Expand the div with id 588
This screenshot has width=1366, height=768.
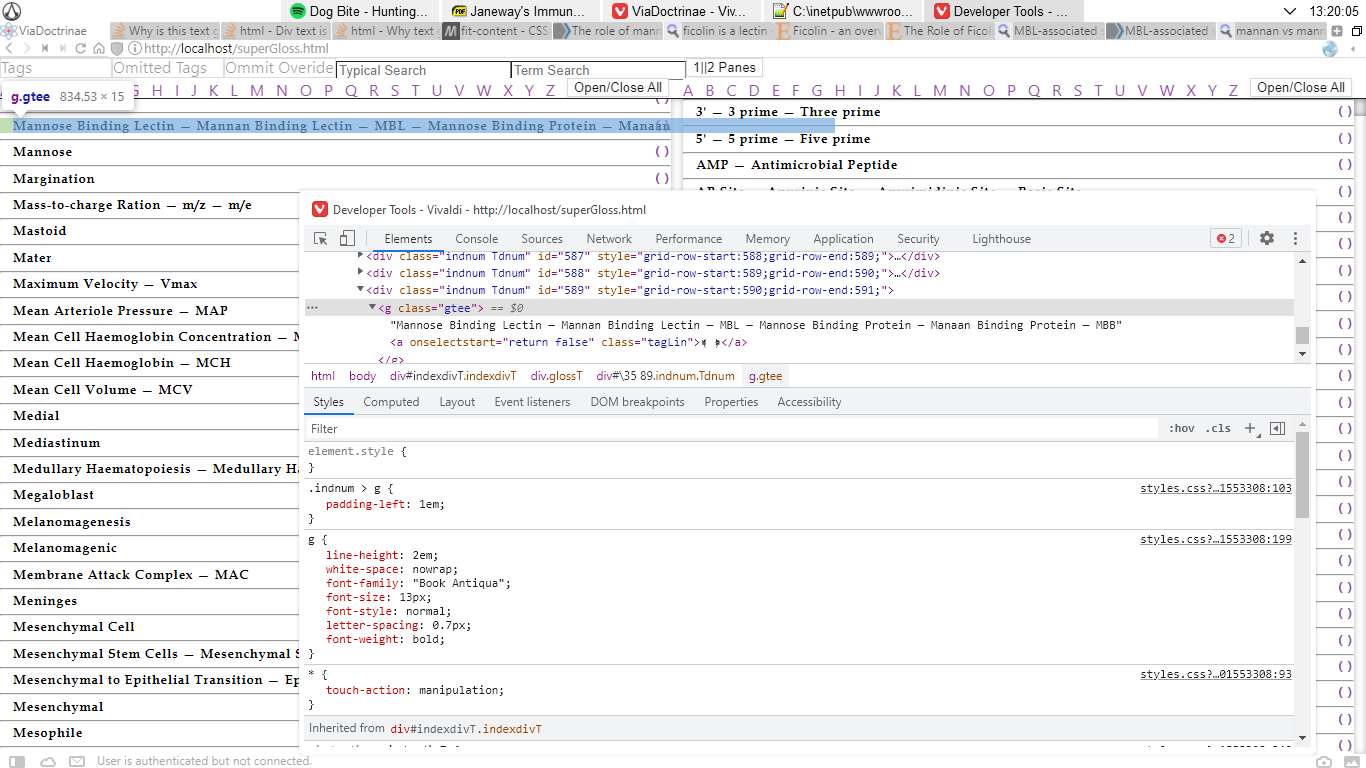tap(361, 272)
